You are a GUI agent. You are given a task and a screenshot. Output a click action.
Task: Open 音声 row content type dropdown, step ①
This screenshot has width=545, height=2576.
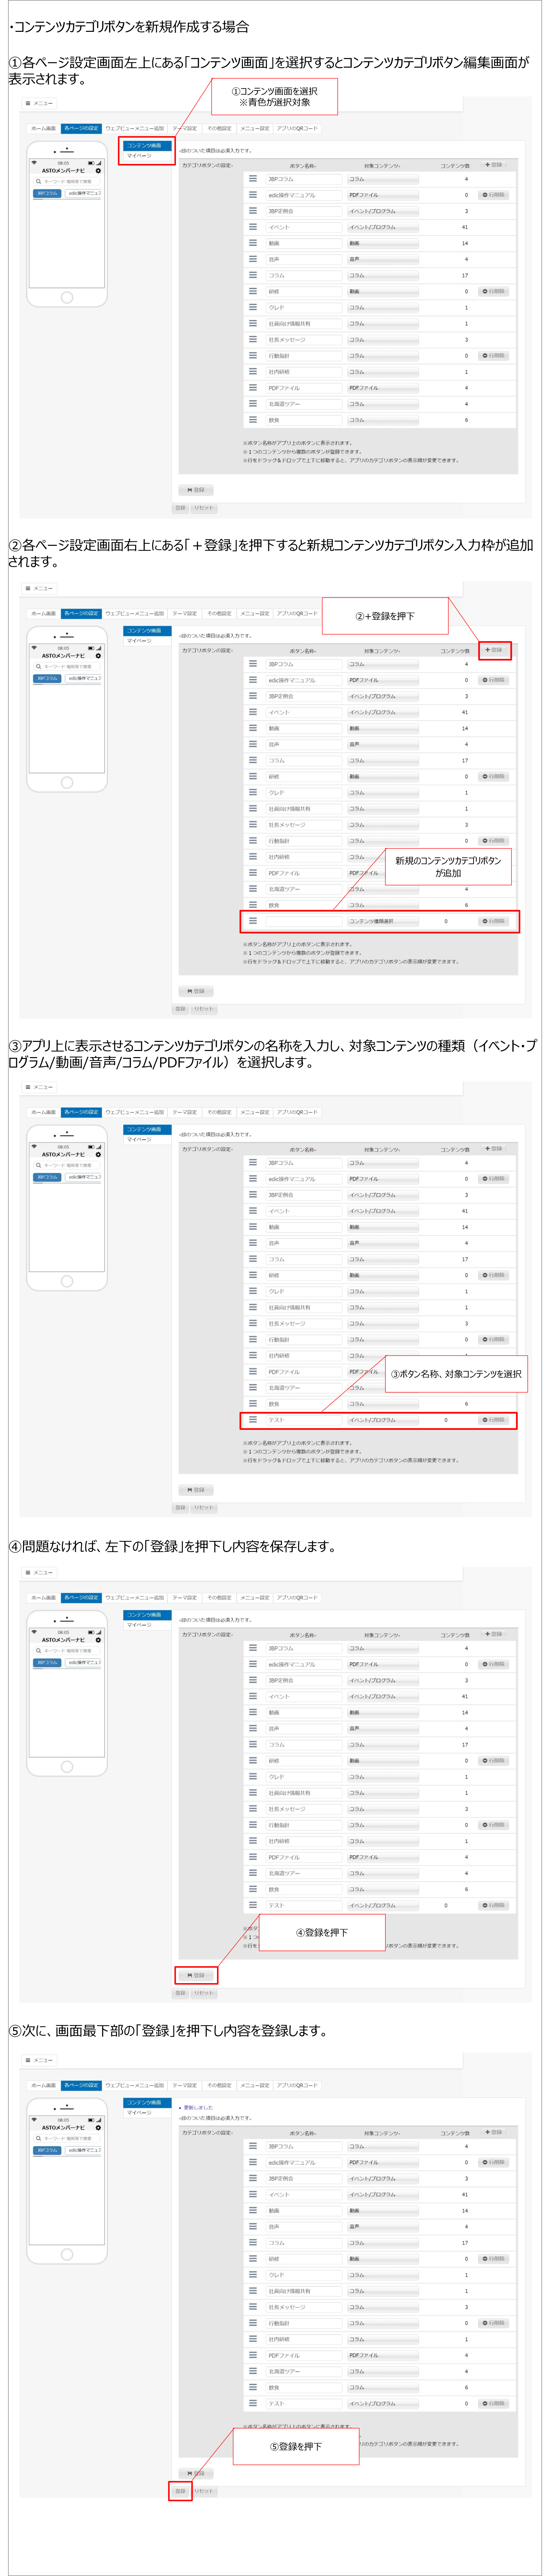tap(383, 259)
